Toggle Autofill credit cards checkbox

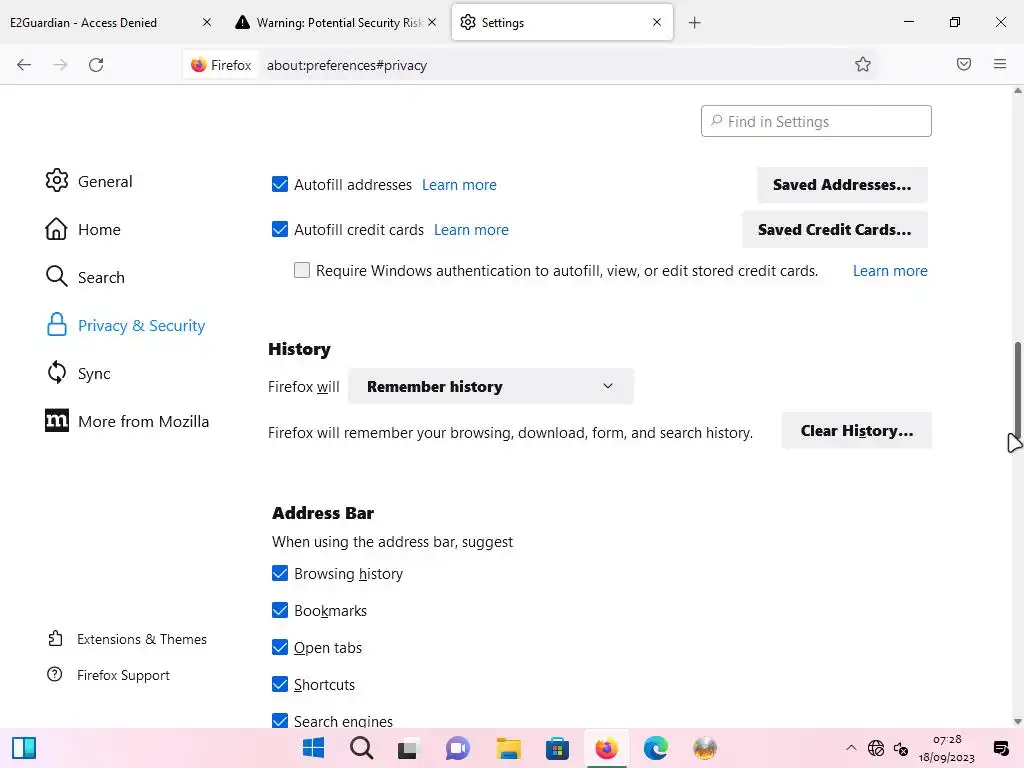coord(280,229)
